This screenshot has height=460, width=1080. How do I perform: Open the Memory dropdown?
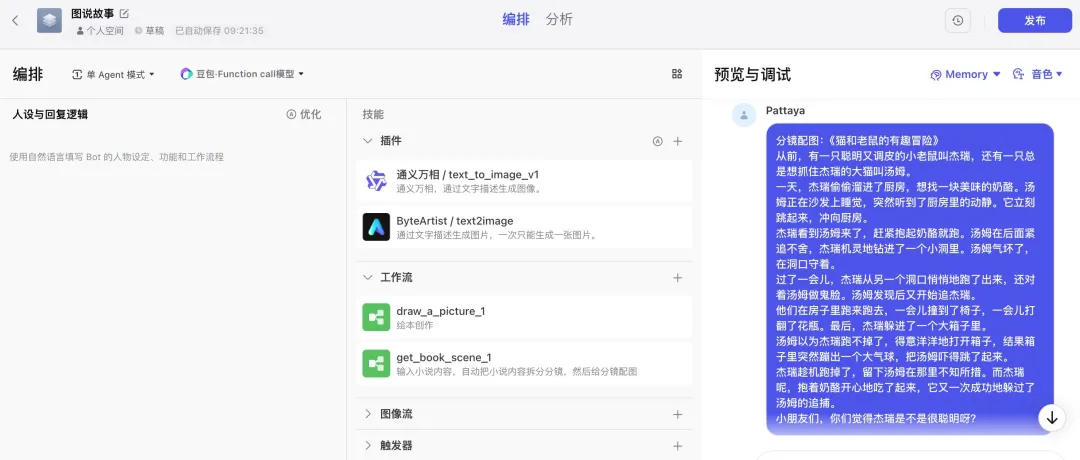(x=966, y=74)
